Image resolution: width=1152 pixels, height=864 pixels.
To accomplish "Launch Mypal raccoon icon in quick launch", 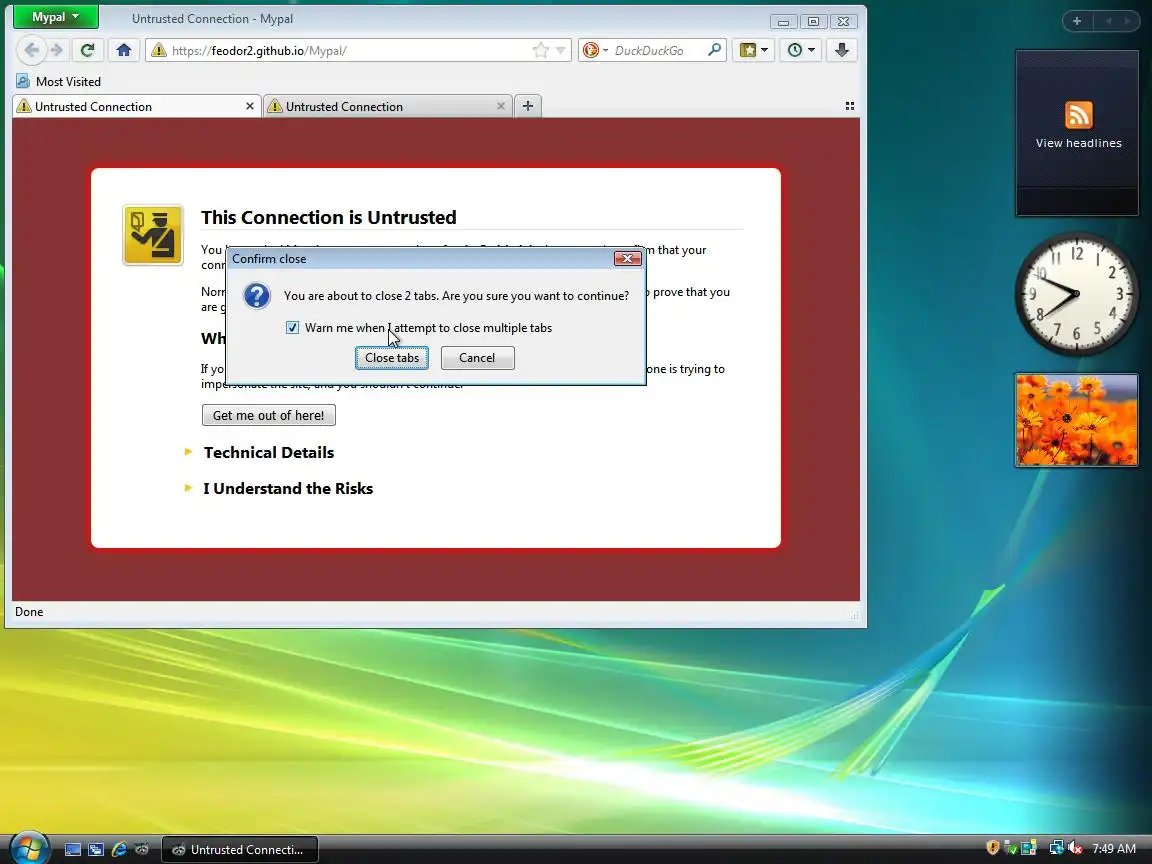I will tap(142, 850).
